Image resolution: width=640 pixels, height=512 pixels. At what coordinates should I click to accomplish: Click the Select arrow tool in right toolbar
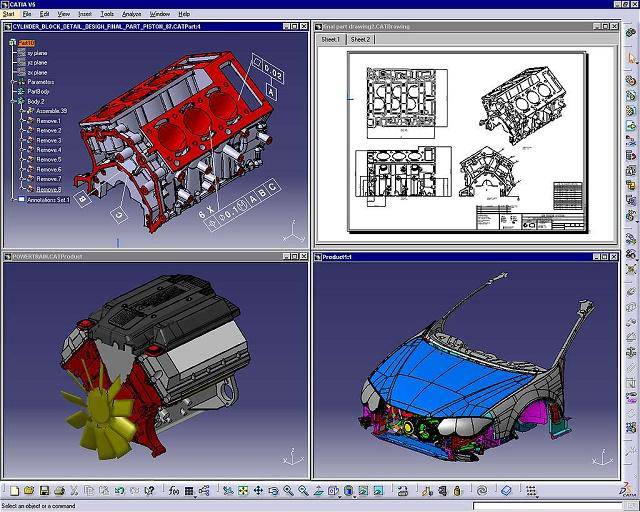pyautogui.click(x=631, y=56)
